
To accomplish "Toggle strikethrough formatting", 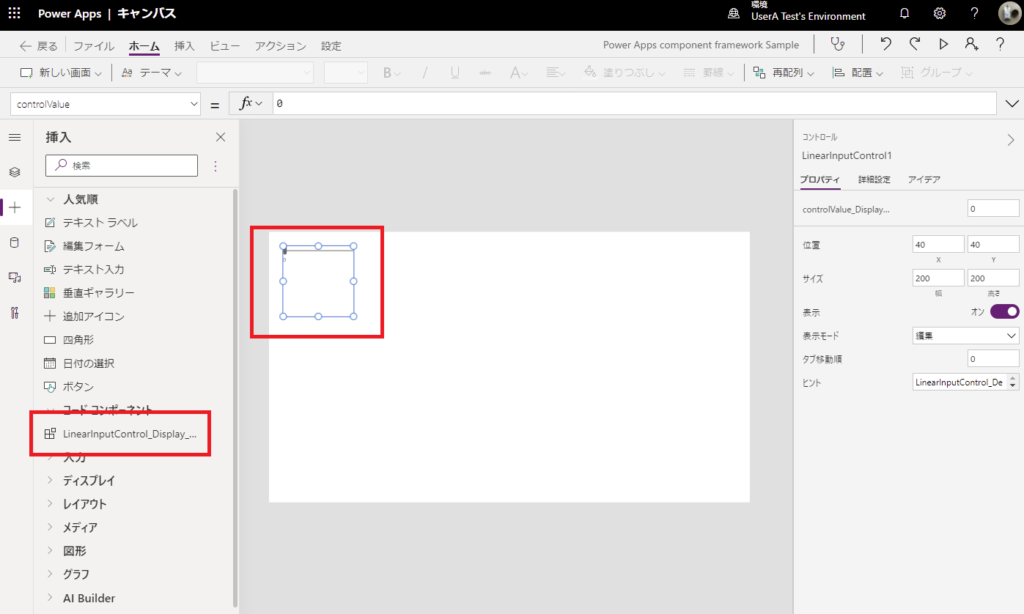I will click(485, 73).
